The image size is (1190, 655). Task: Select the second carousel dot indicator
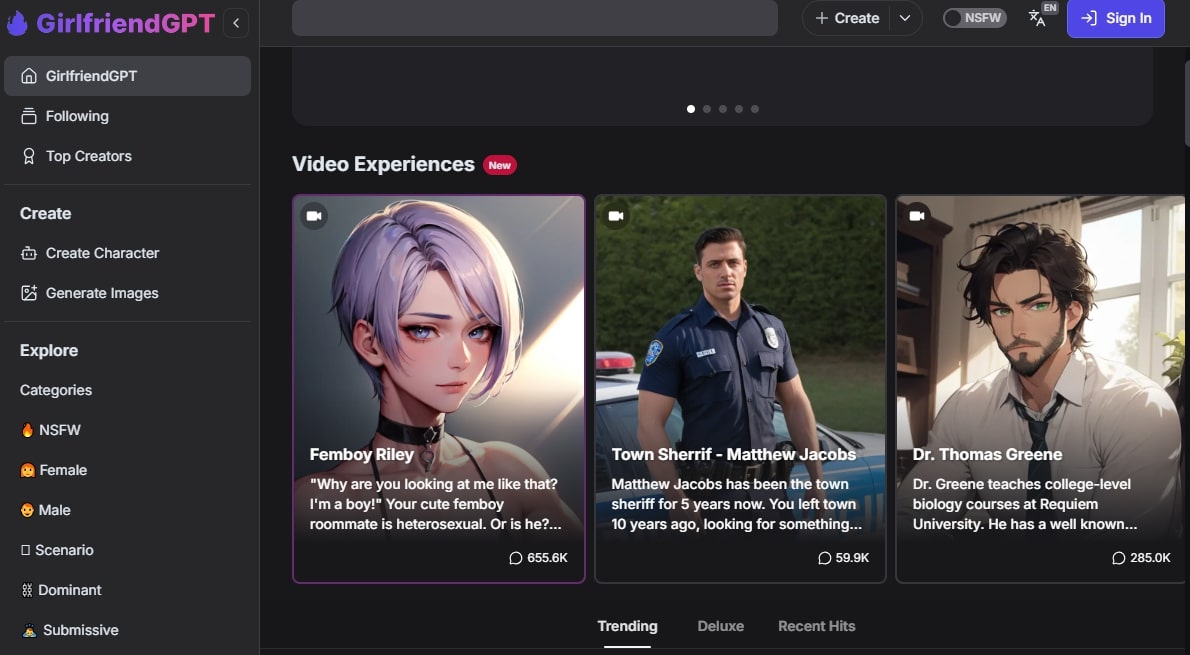point(707,109)
